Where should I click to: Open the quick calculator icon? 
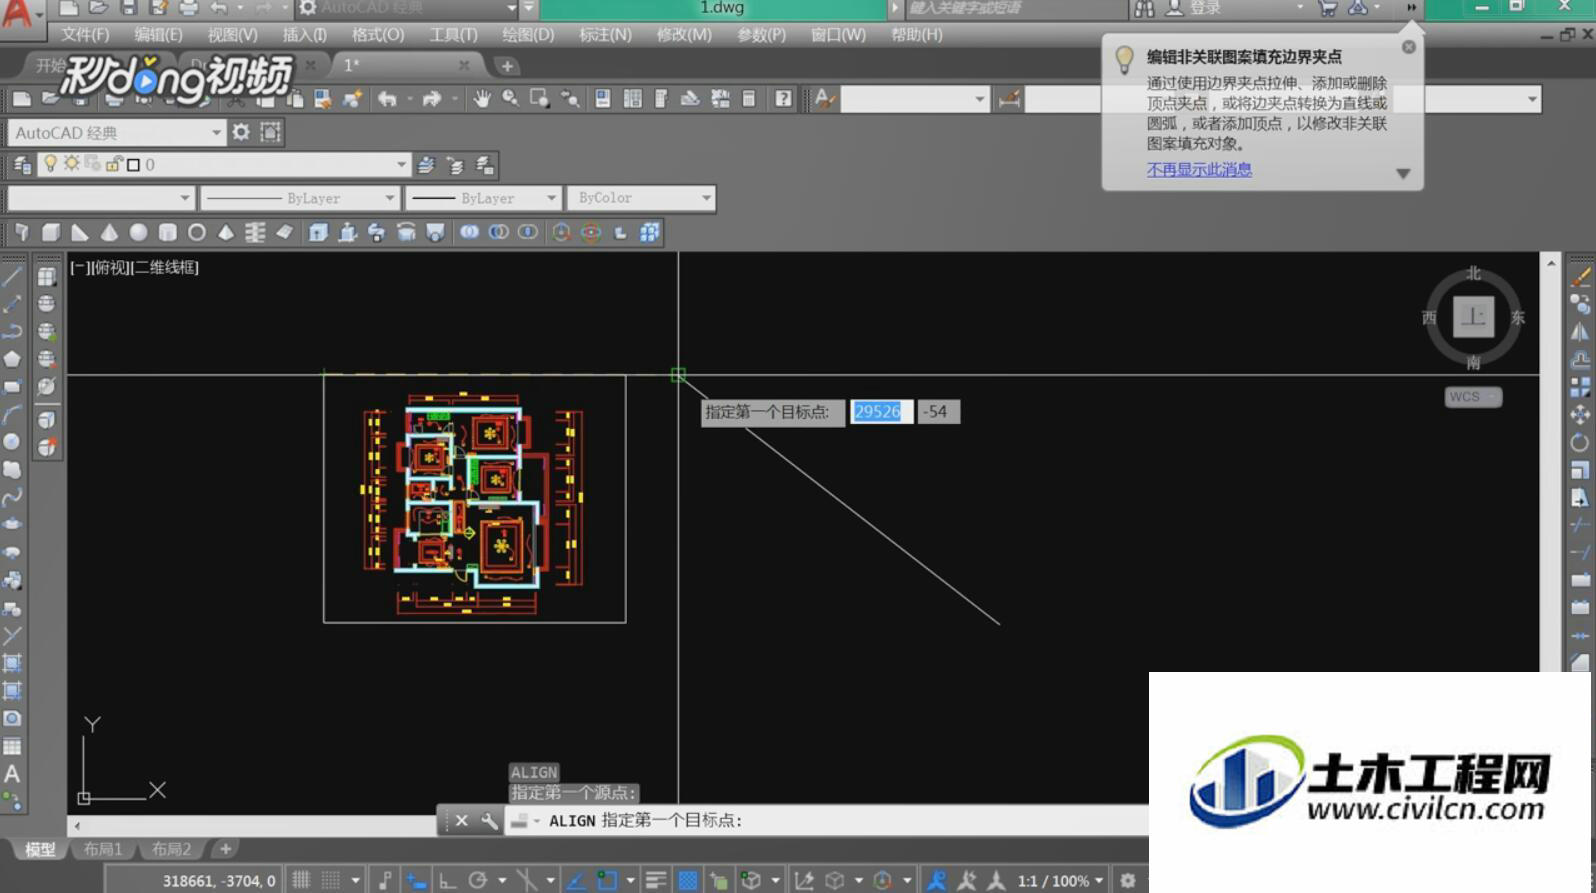click(749, 98)
